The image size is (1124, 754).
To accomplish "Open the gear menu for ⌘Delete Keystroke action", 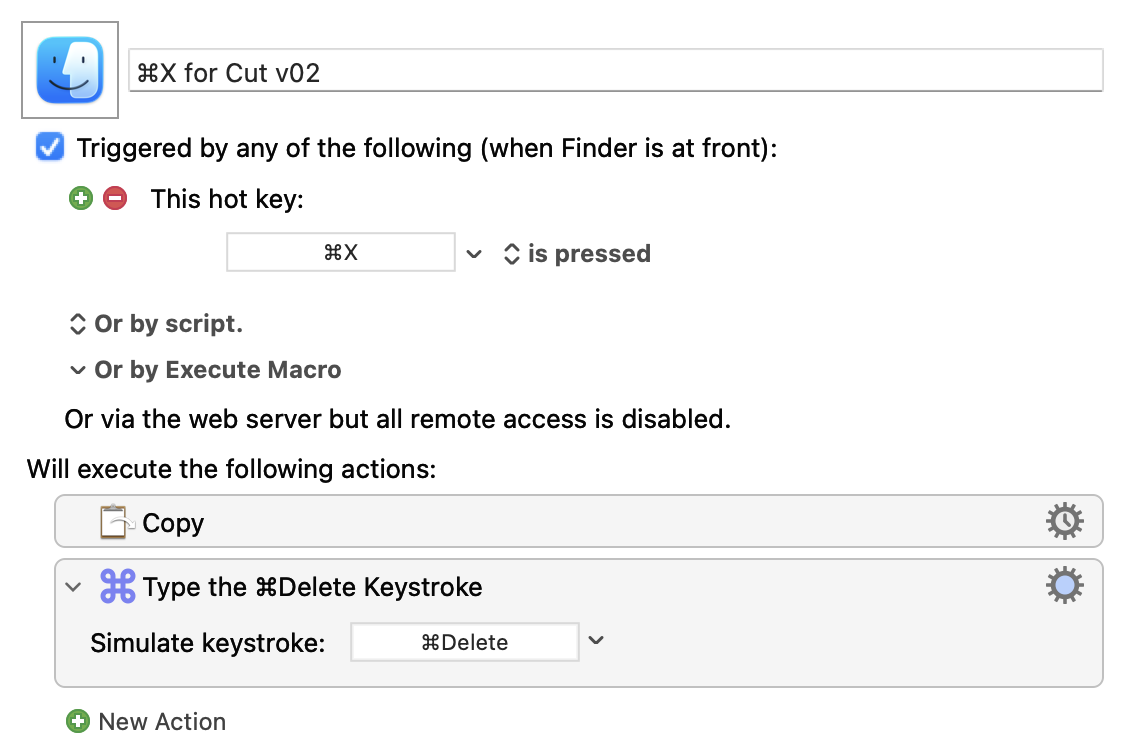I will click(x=1064, y=586).
